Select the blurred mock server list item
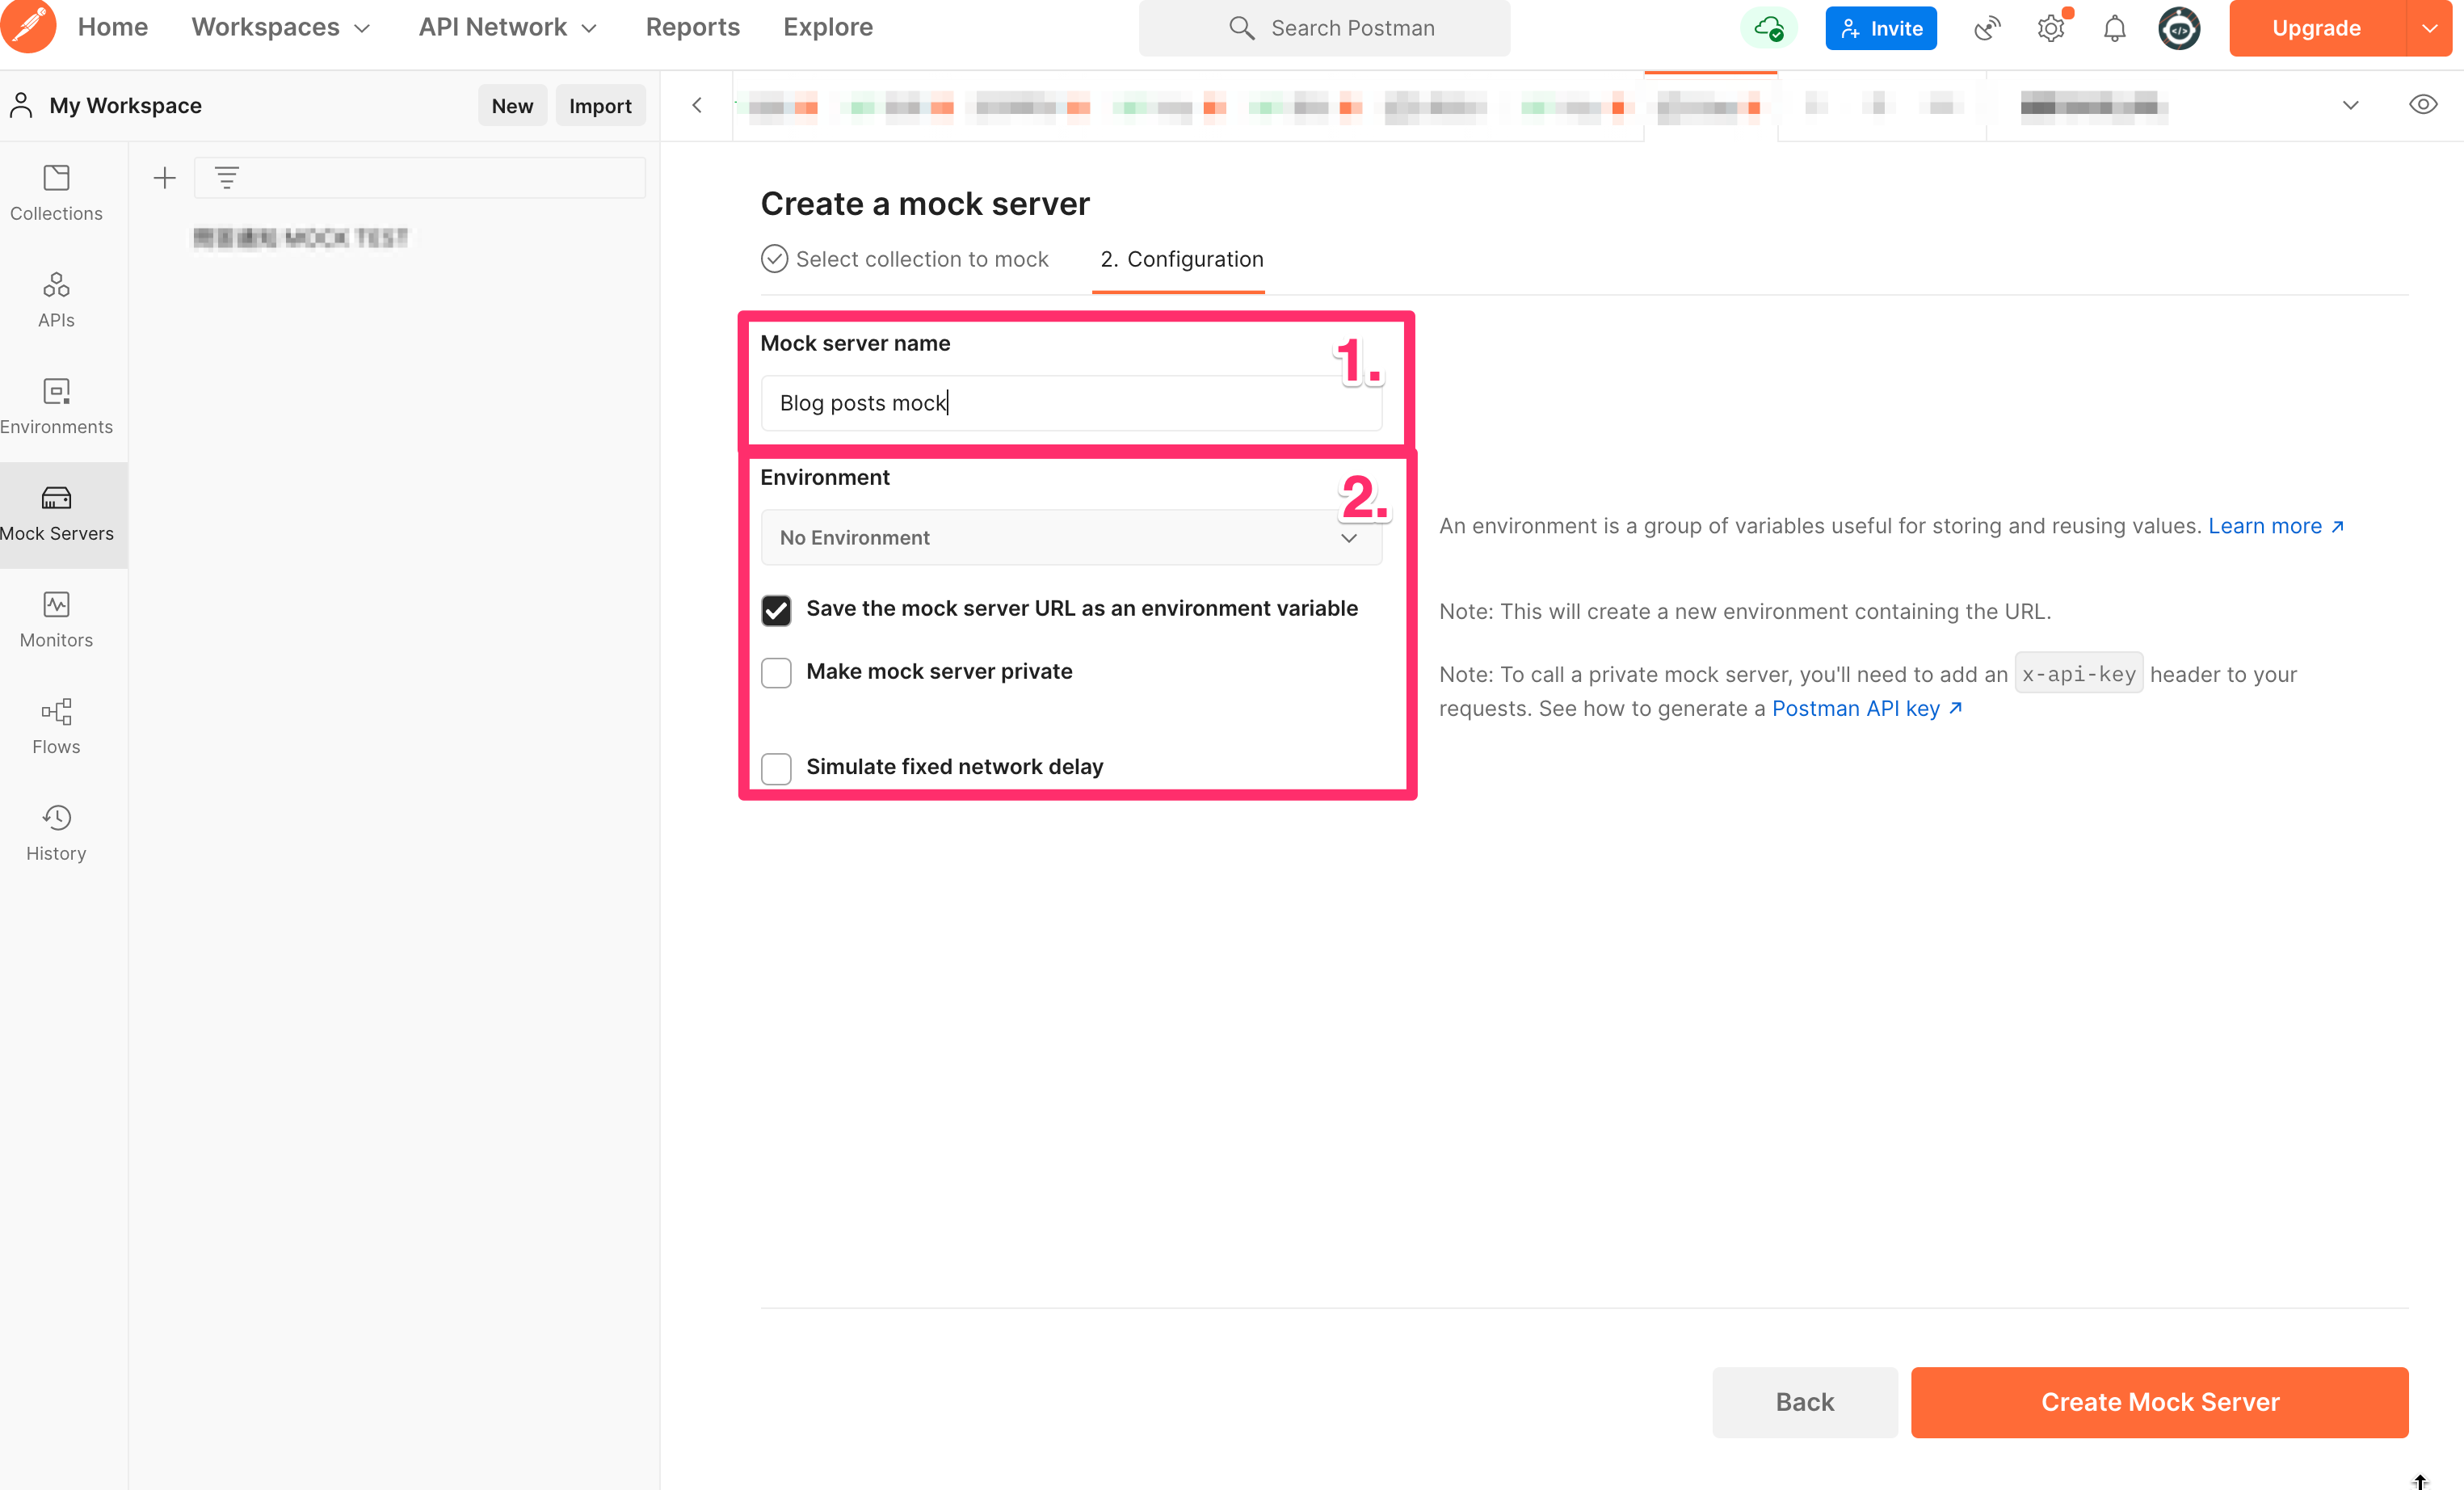The image size is (2464, 1490). pyautogui.click(x=300, y=238)
